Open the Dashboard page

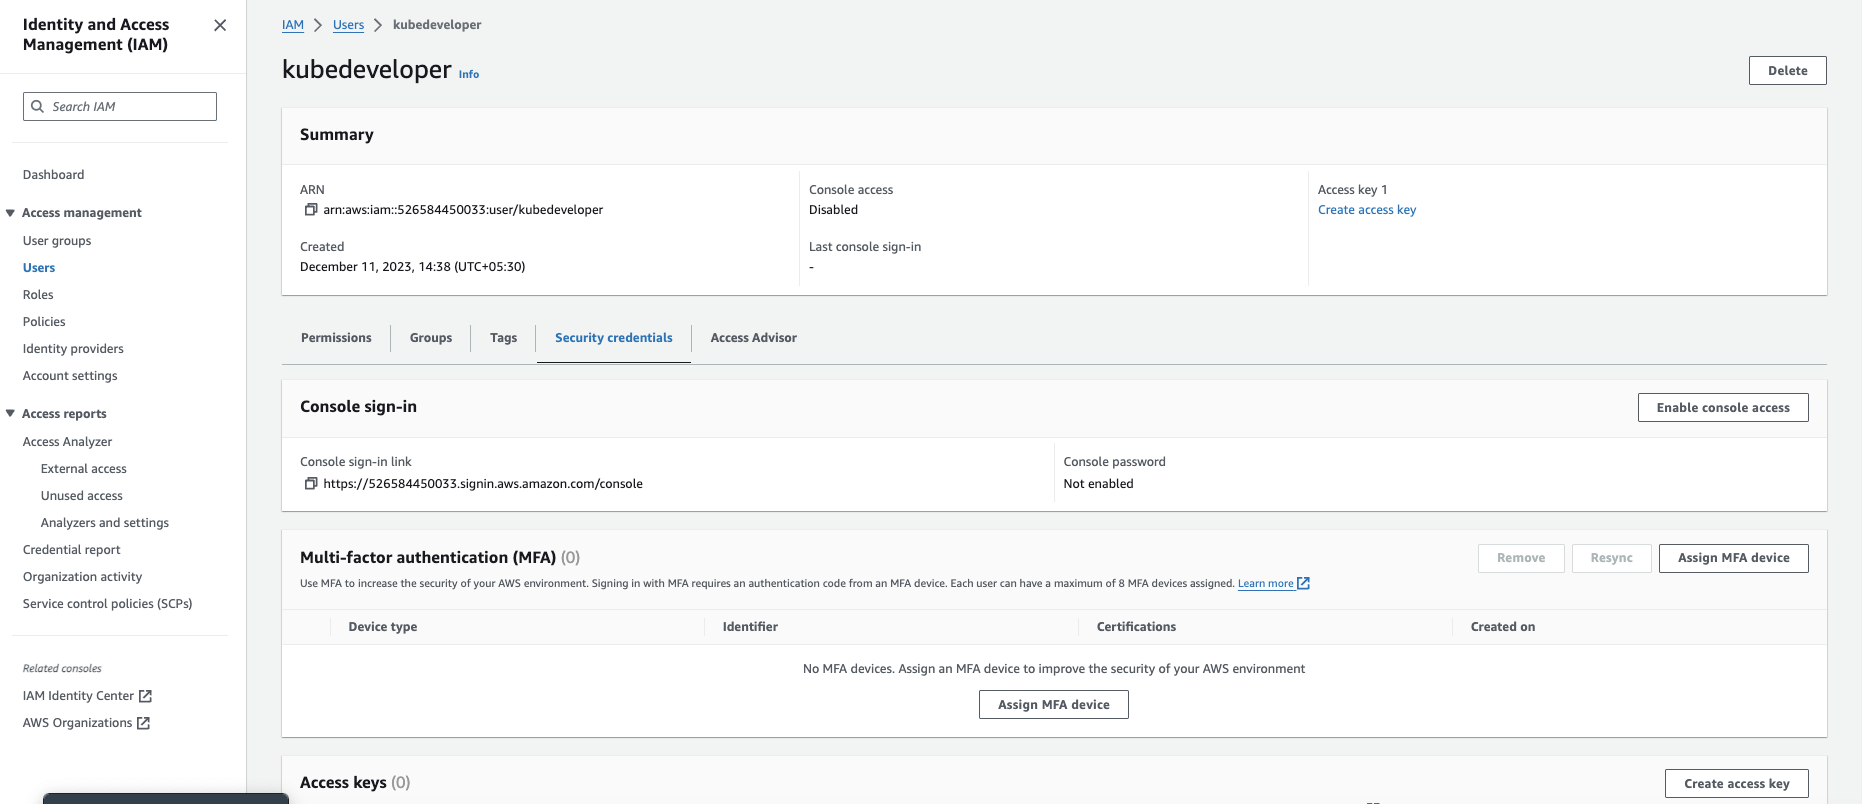point(54,174)
